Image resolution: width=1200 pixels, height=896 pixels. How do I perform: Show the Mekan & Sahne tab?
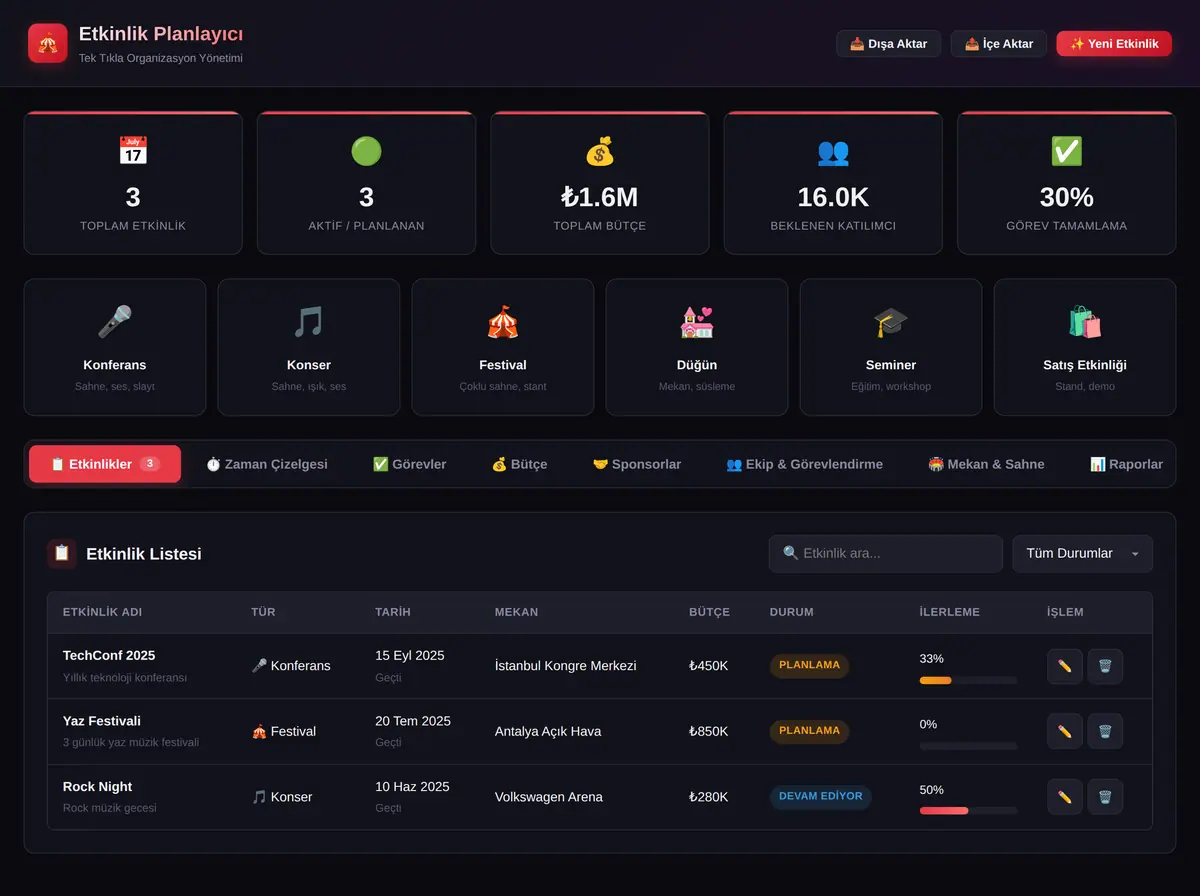[986, 464]
